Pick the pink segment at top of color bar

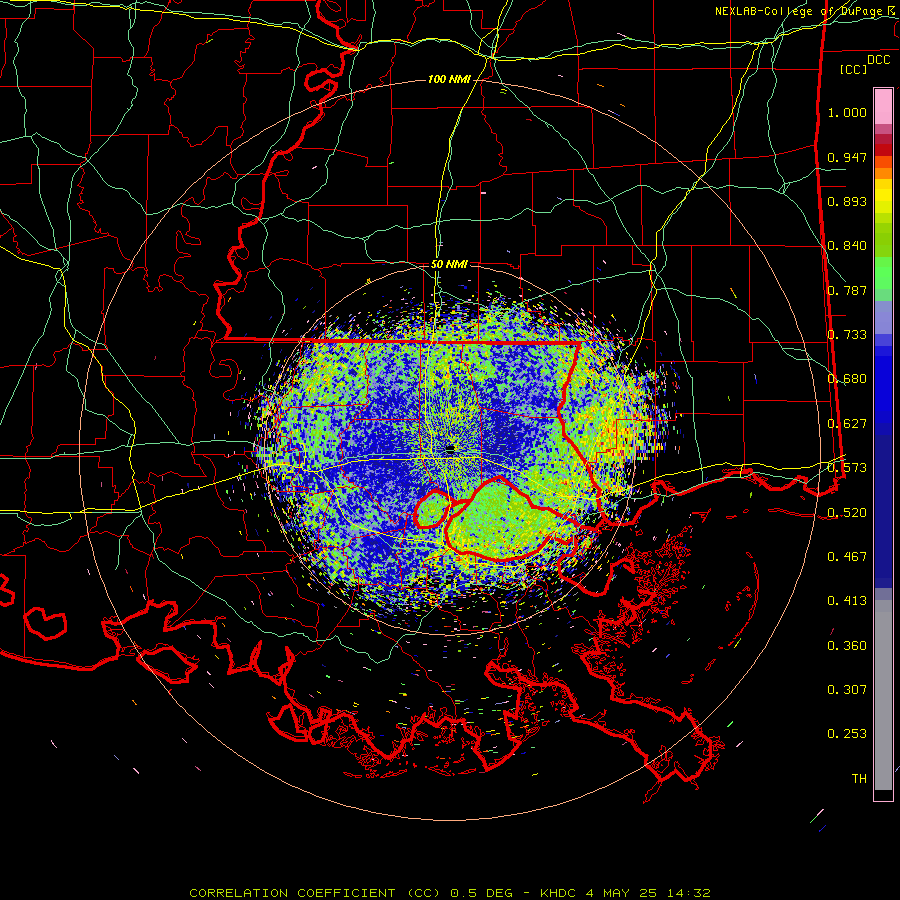pyautogui.click(x=883, y=107)
